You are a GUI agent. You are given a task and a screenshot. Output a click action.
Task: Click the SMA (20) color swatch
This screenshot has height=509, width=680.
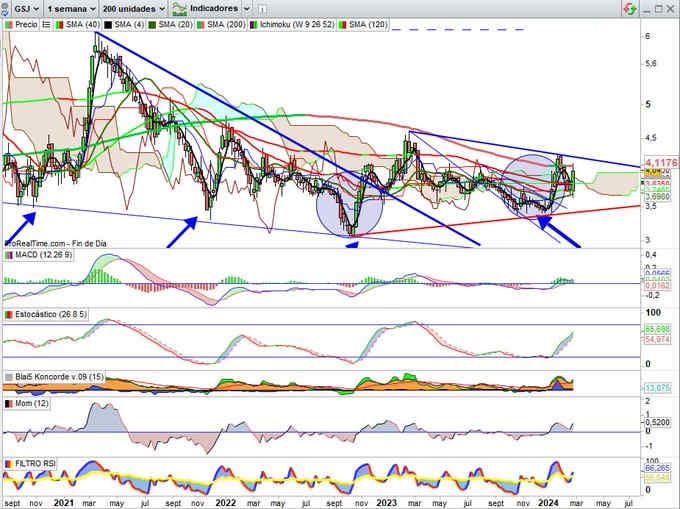coord(153,21)
